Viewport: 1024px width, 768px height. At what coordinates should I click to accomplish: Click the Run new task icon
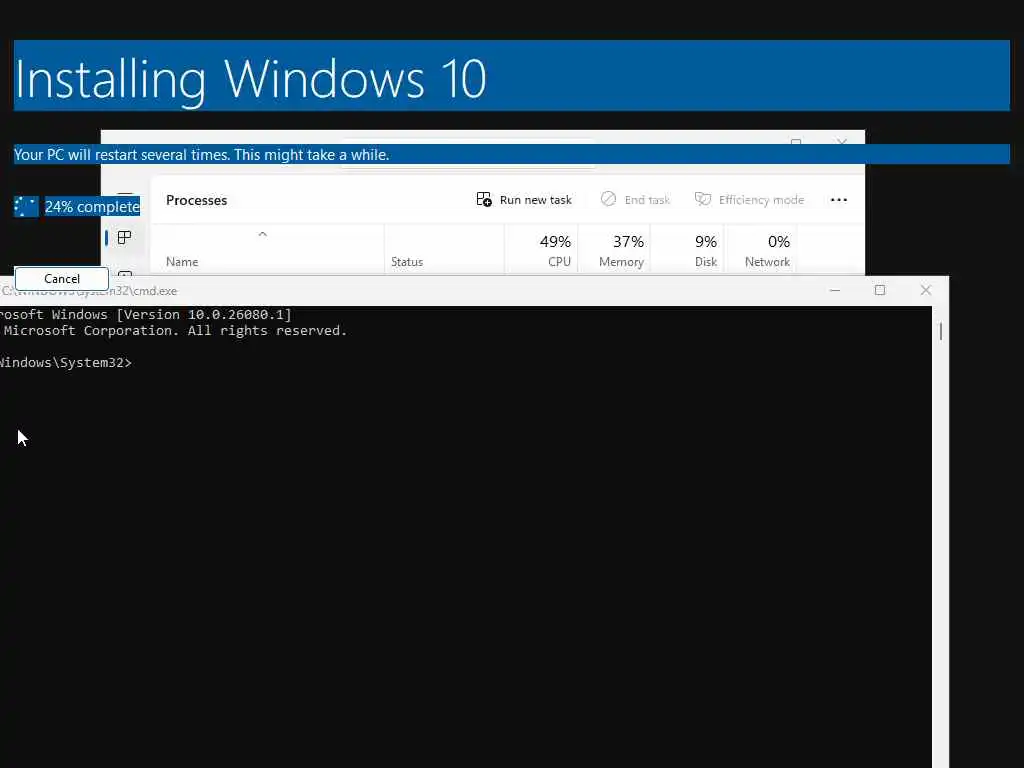(x=484, y=199)
